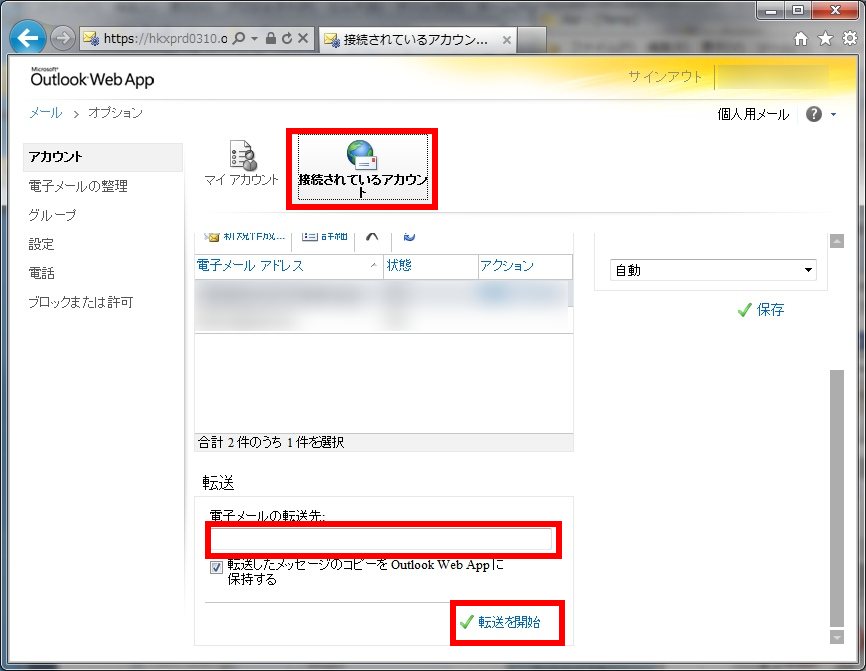
Task: Click 転送を開始 button
Action: [x=500, y=622]
